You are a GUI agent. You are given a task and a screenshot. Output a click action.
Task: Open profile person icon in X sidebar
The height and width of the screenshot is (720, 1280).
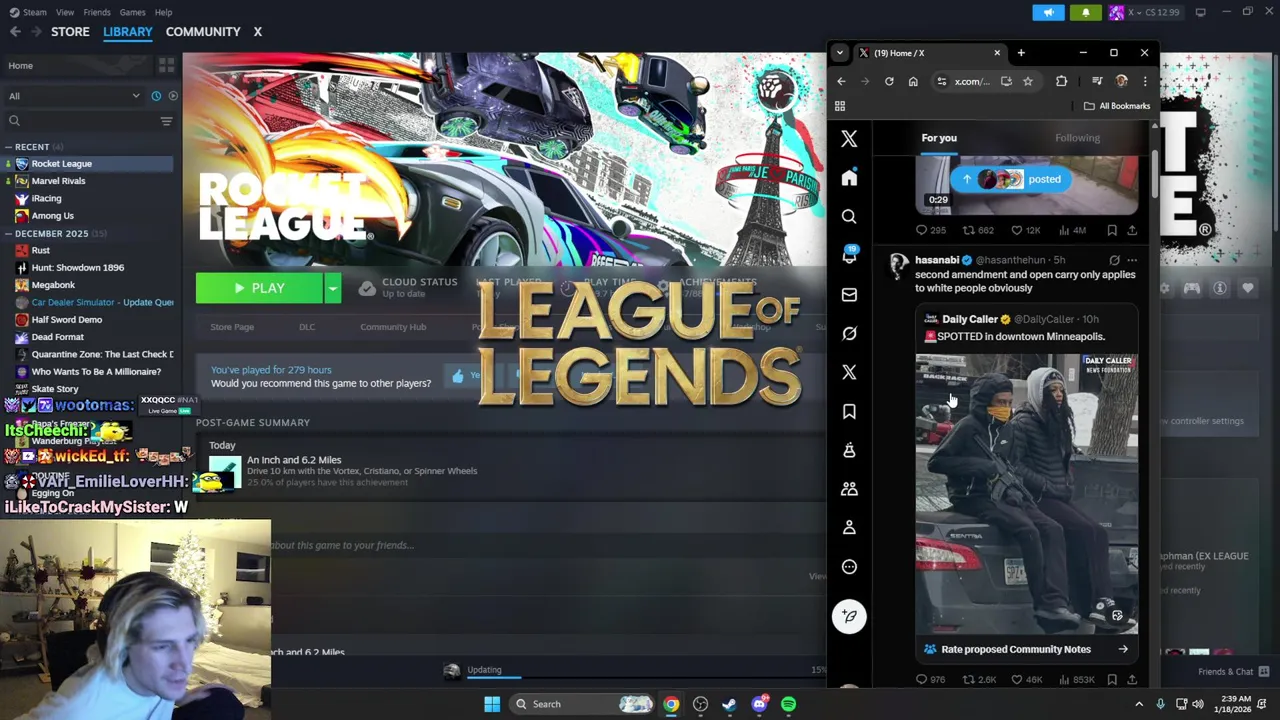click(x=849, y=527)
